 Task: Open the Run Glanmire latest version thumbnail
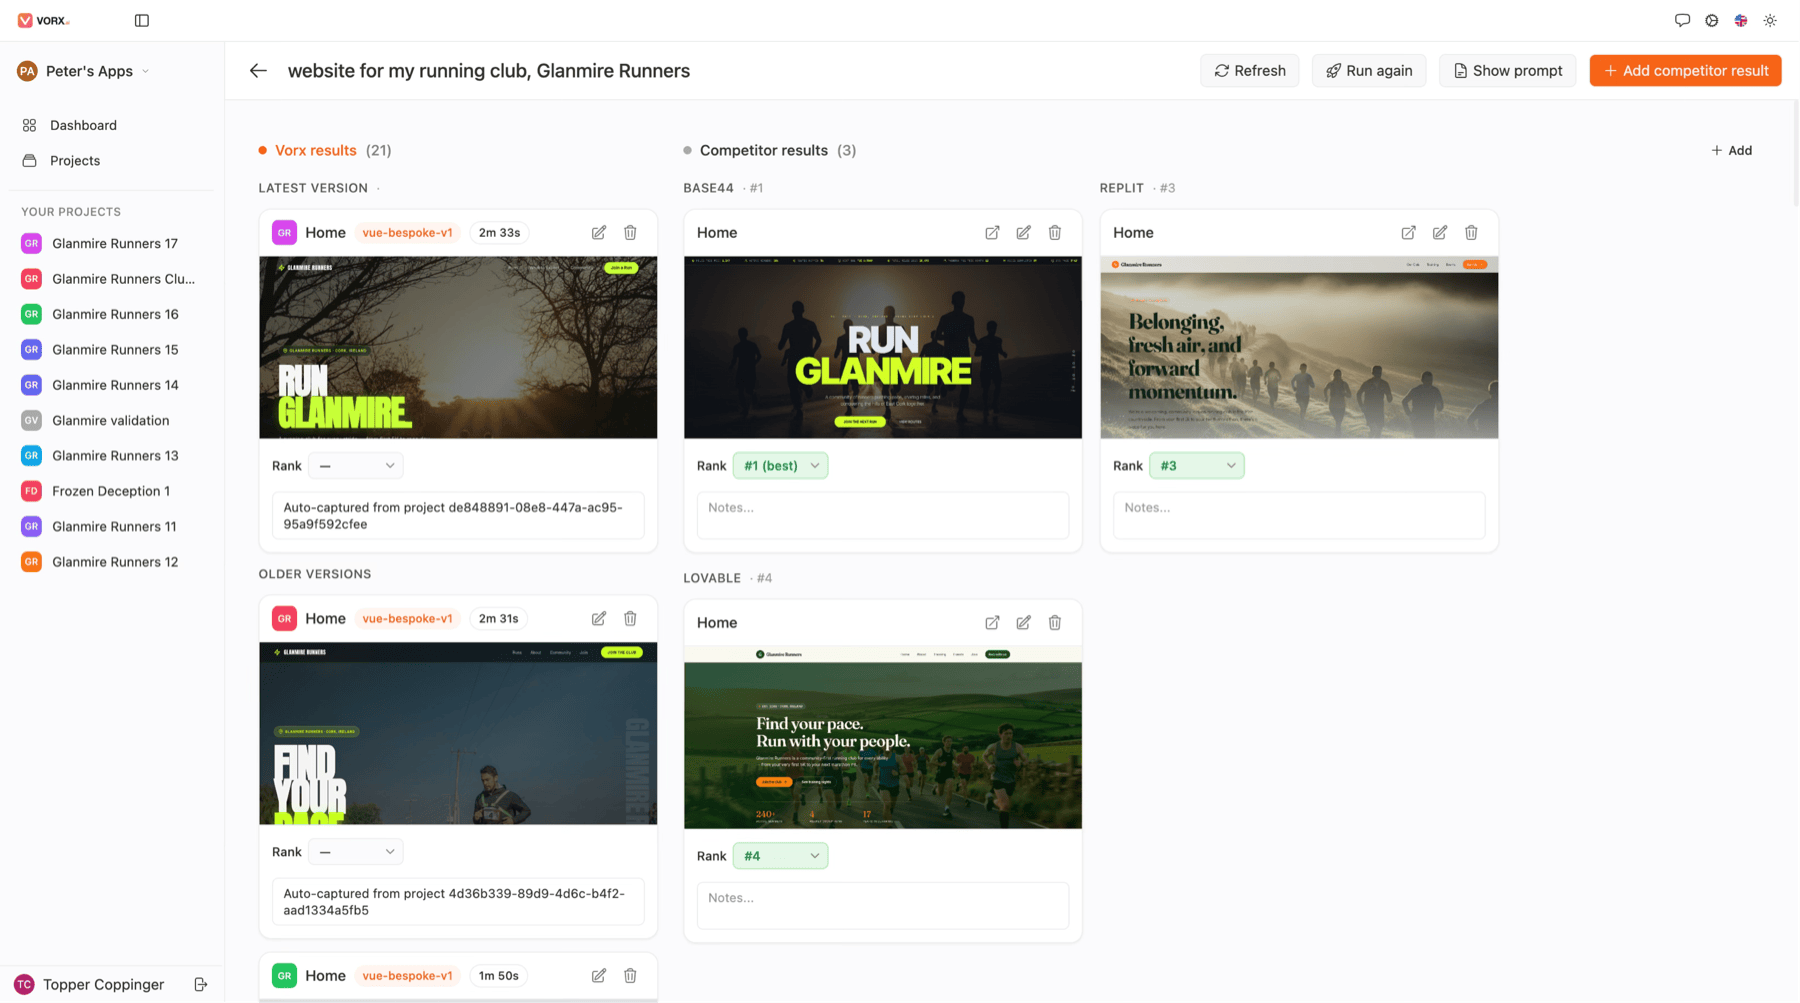pyautogui.click(x=458, y=348)
